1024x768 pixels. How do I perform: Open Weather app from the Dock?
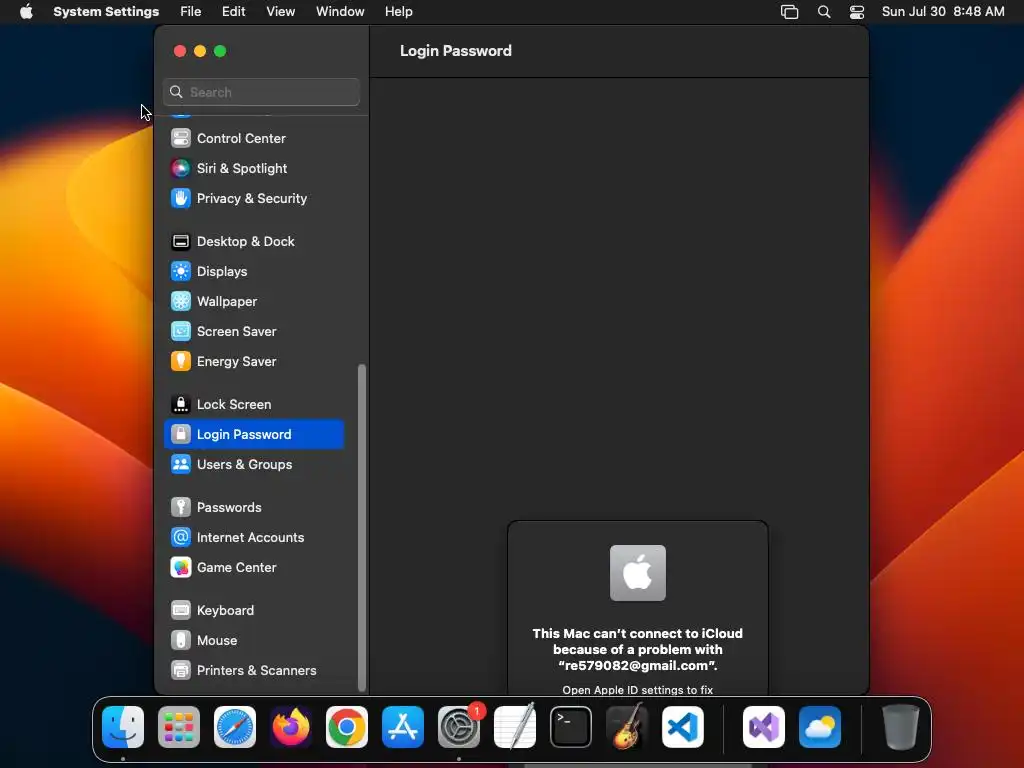(820, 727)
